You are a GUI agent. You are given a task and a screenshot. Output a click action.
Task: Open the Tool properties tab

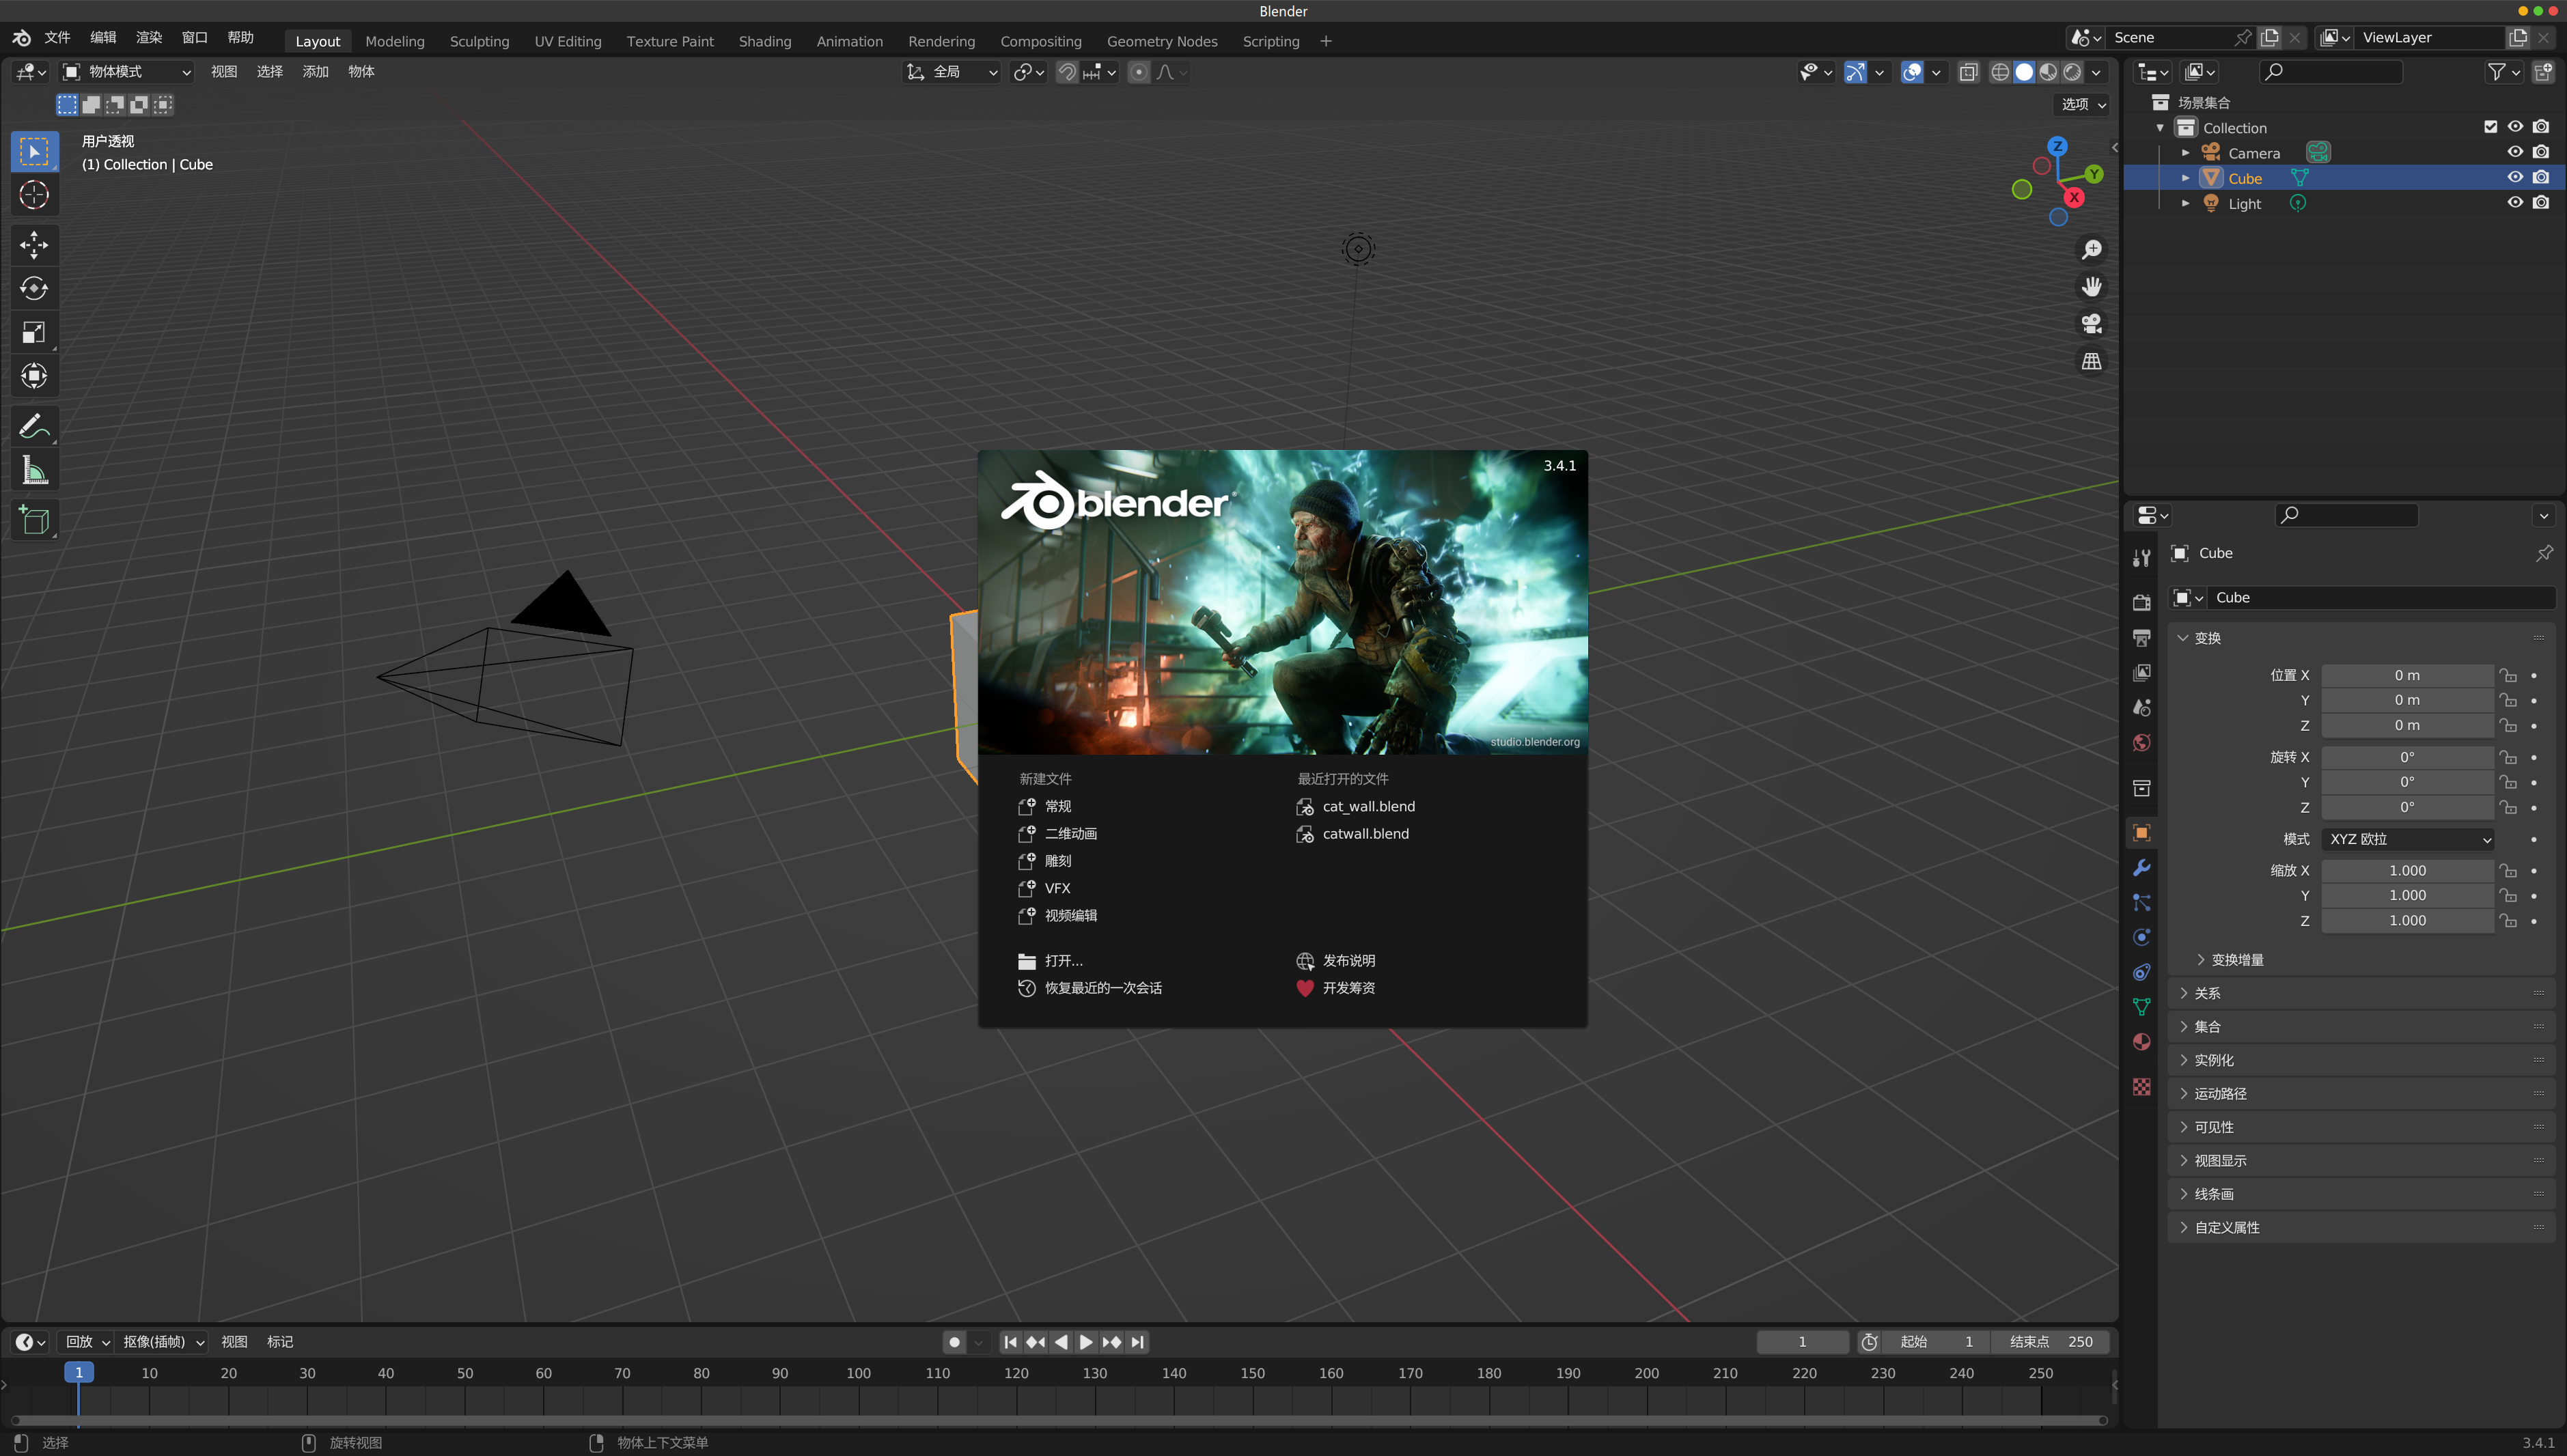2141,558
